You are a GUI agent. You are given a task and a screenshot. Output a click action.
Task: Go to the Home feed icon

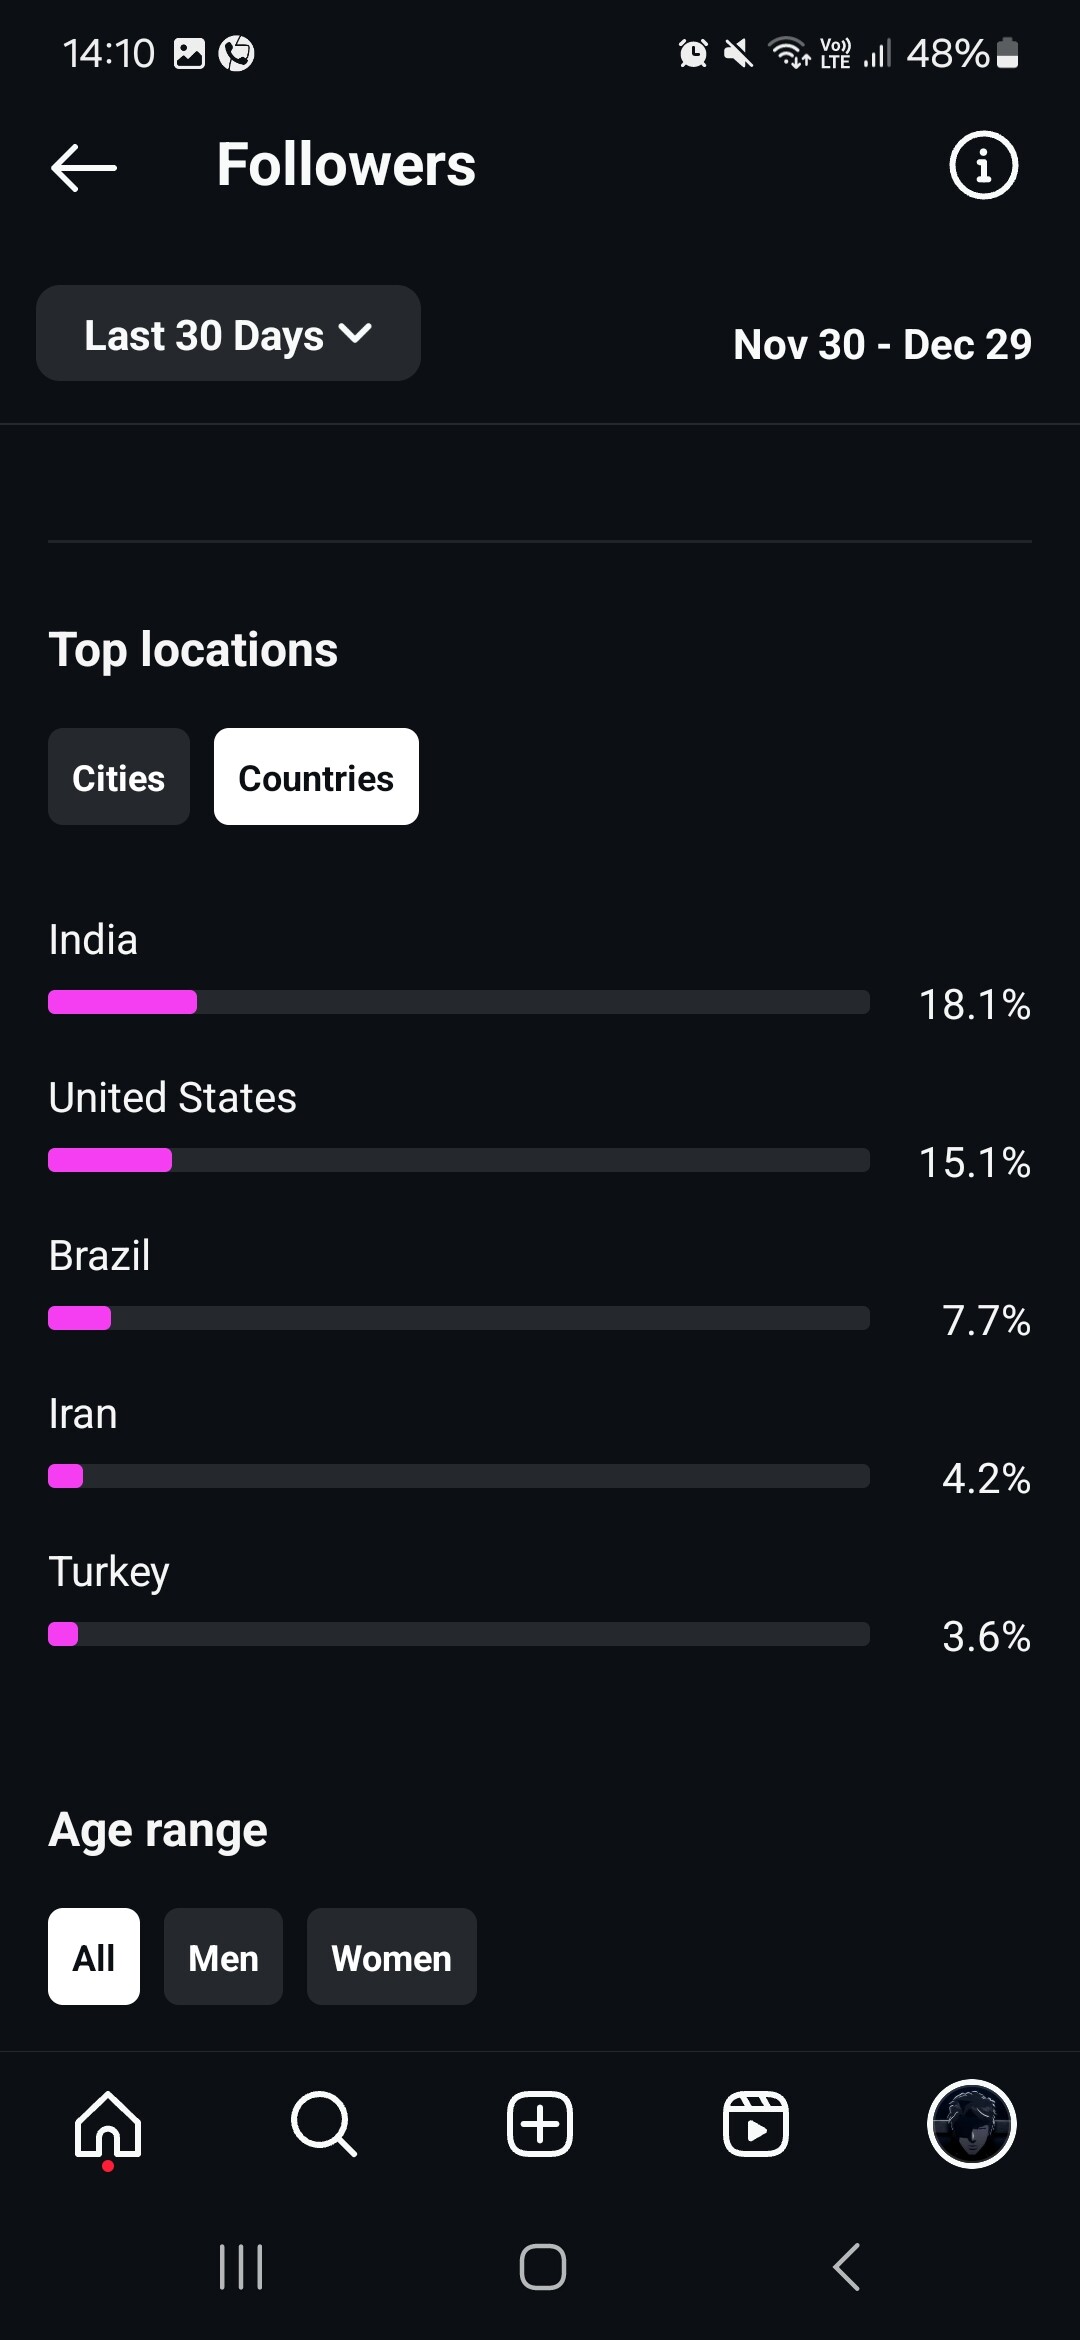coord(108,2124)
